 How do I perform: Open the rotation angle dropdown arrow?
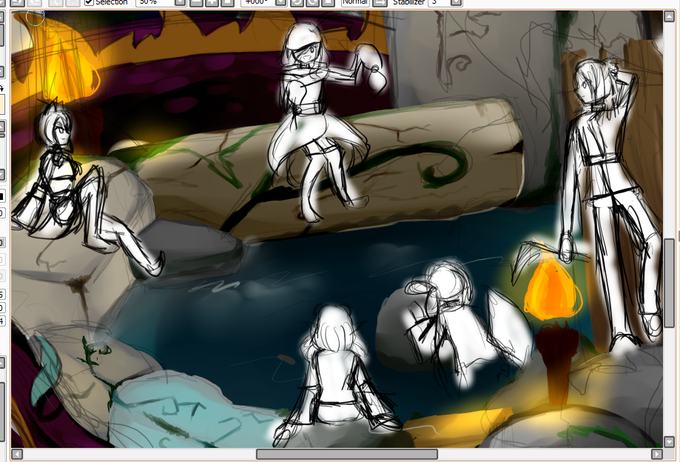(x=281, y=2)
